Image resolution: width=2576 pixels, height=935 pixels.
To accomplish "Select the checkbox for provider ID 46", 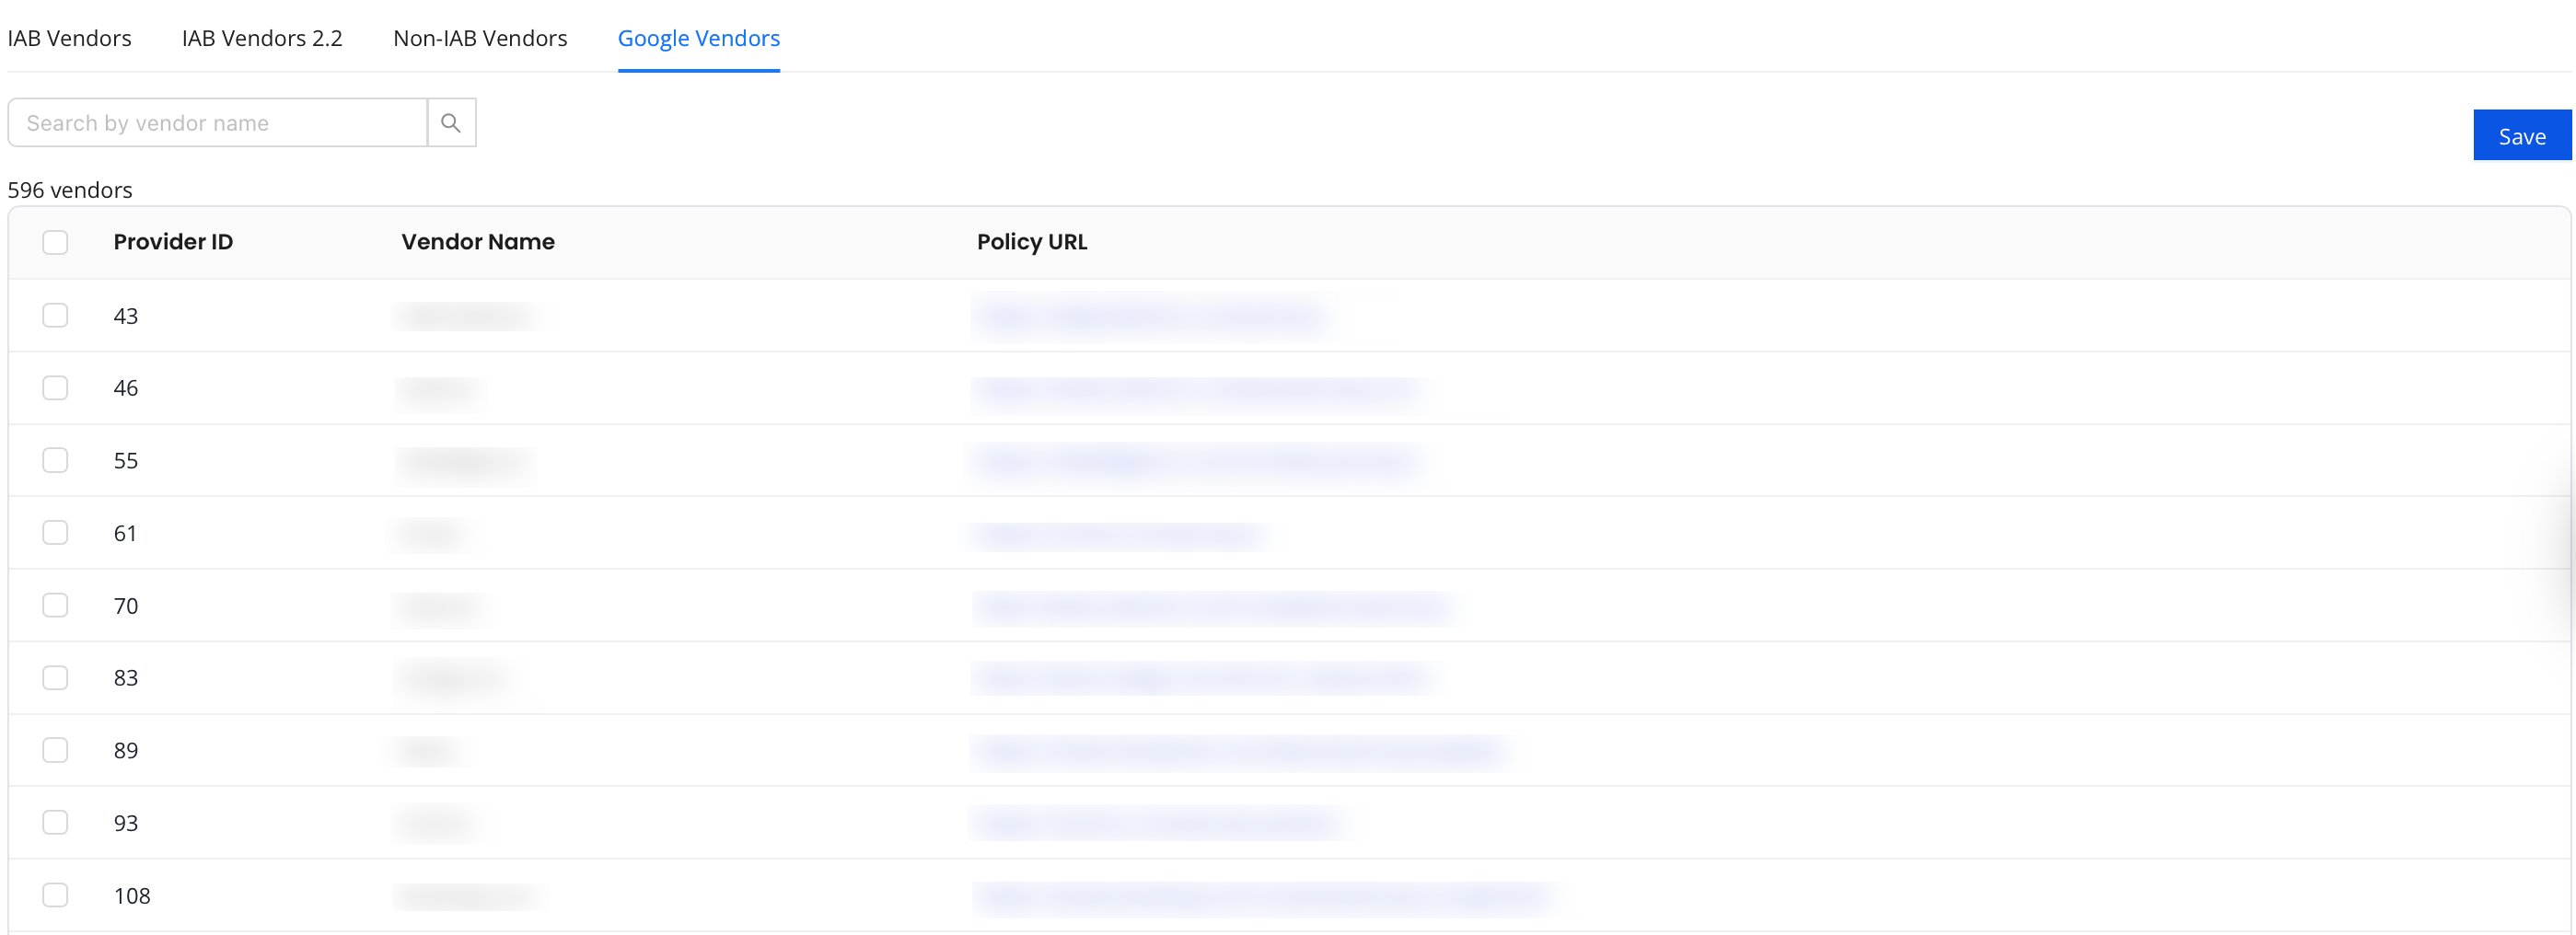I will tap(55, 388).
